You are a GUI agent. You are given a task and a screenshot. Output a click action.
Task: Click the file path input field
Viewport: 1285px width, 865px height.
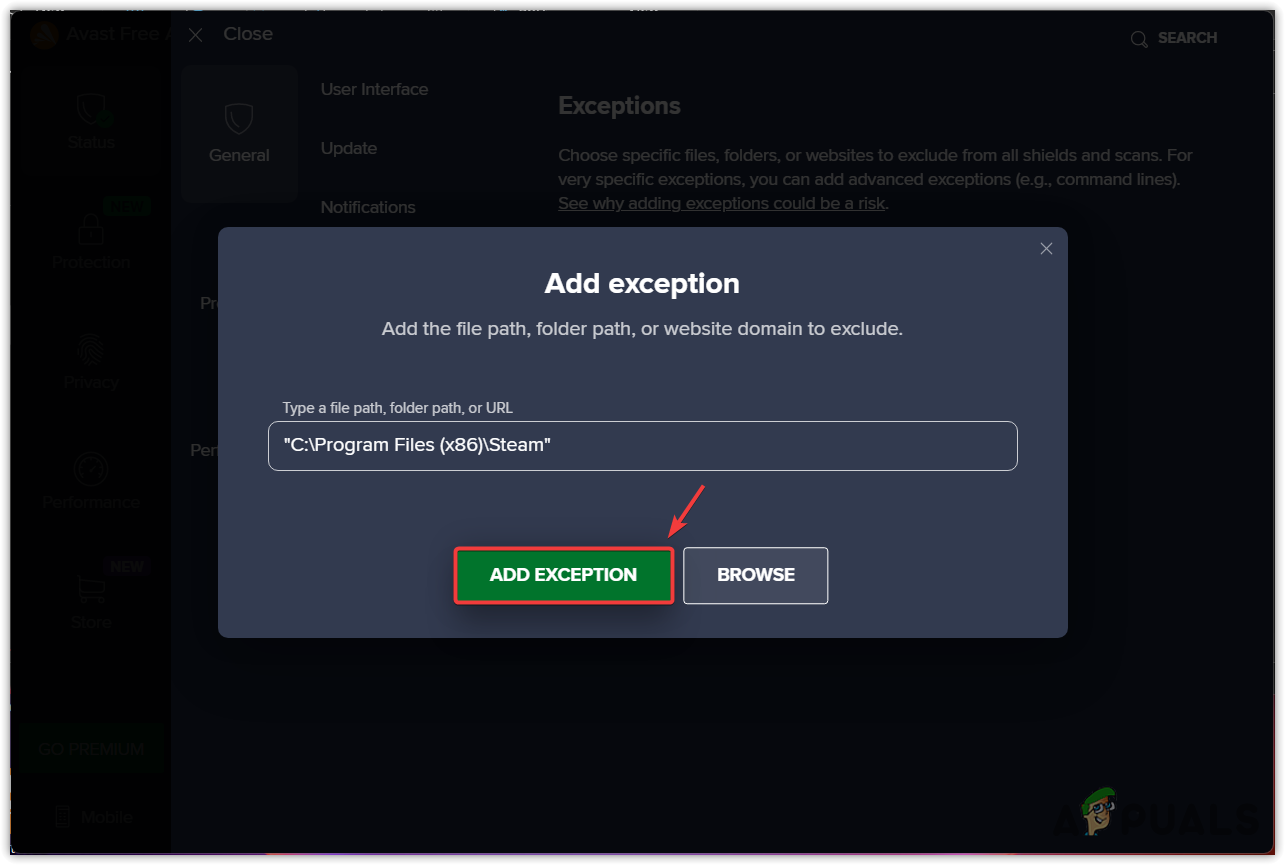click(x=642, y=446)
